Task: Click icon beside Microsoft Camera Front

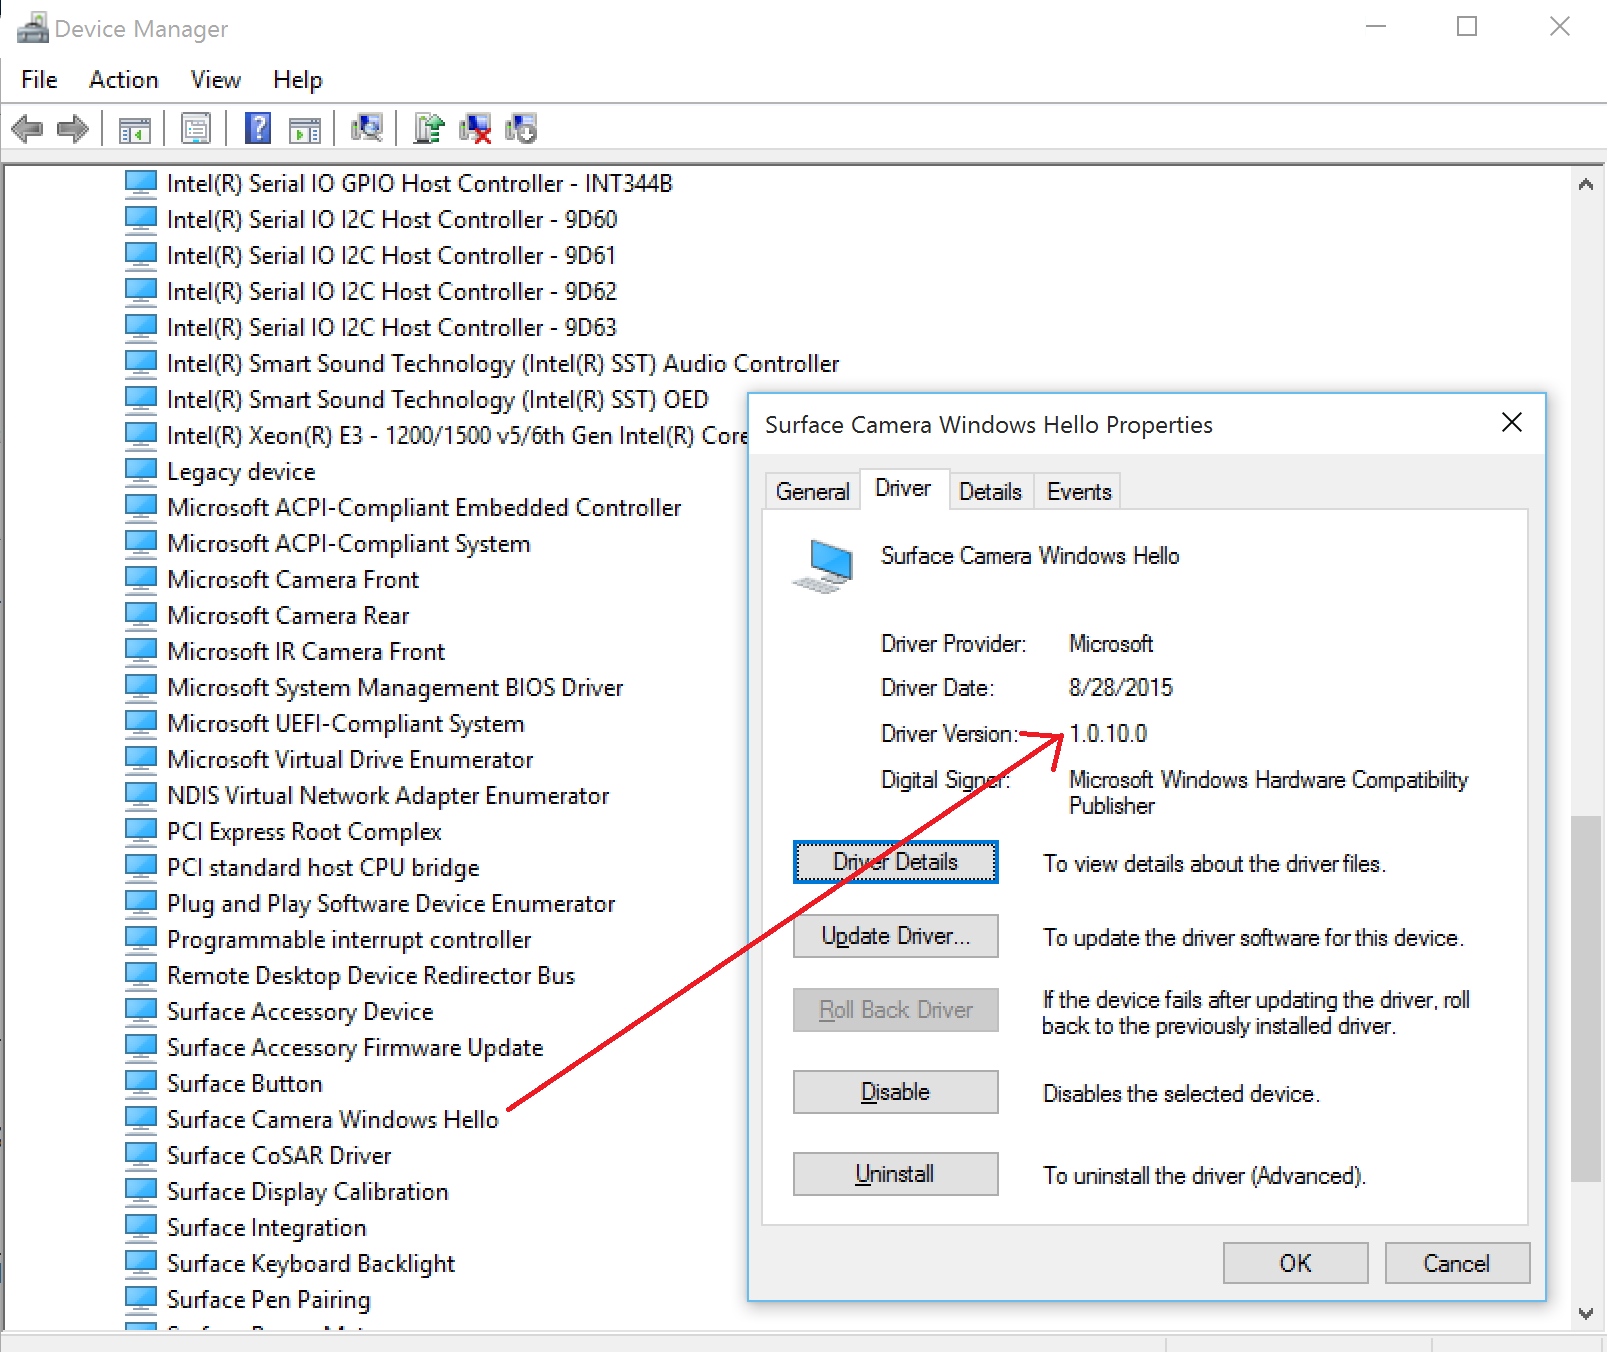Action: tap(141, 579)
